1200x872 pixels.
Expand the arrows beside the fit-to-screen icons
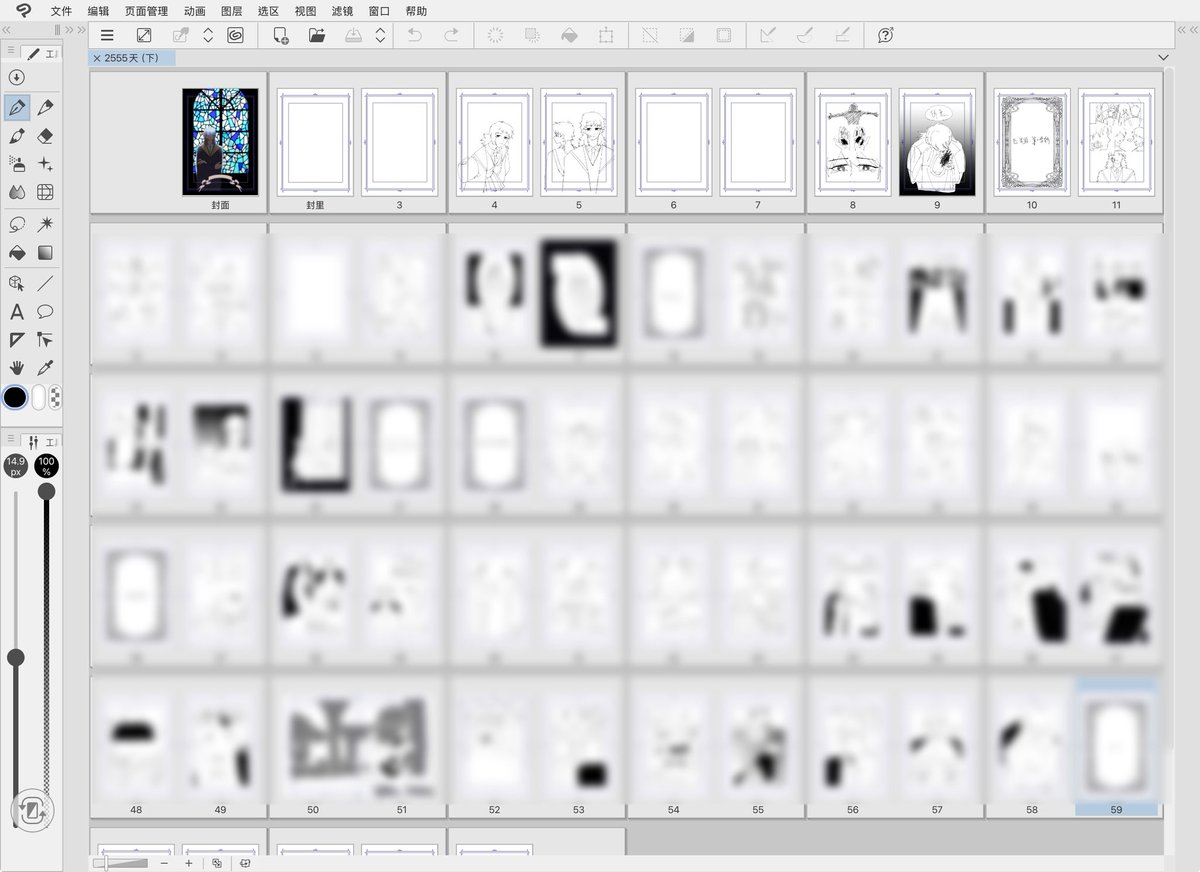tap(208, 35)
